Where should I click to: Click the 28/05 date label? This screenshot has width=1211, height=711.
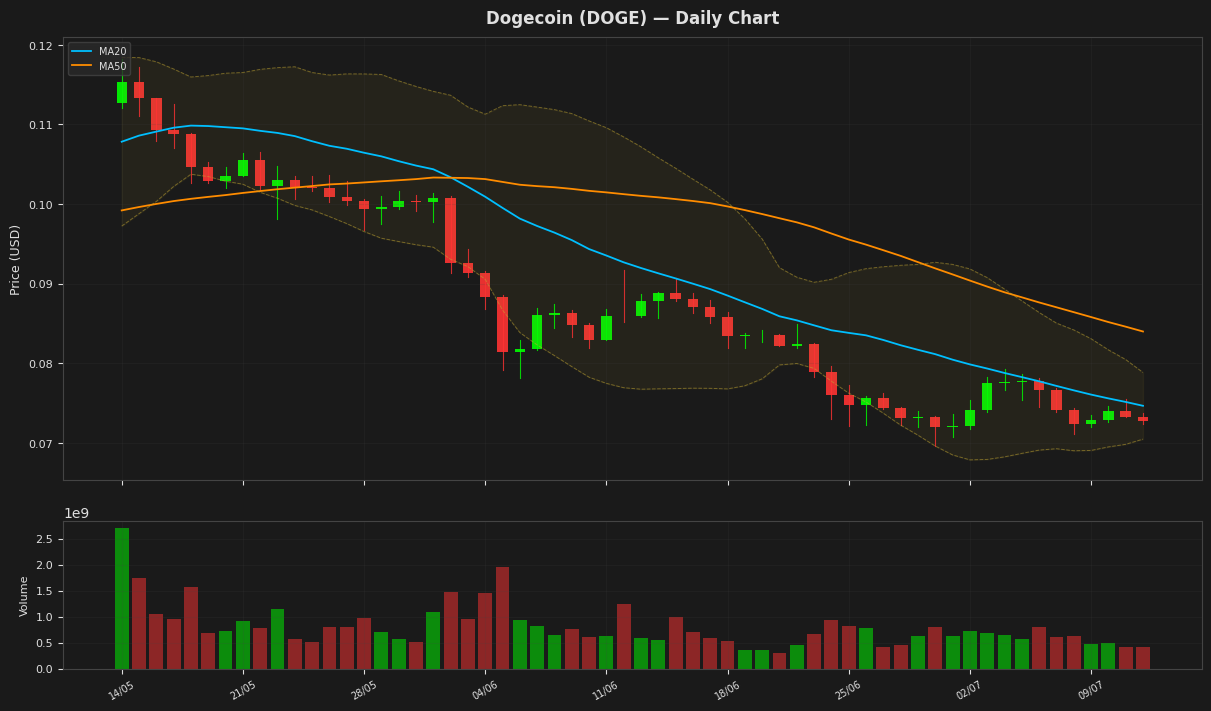click(364, 690)
